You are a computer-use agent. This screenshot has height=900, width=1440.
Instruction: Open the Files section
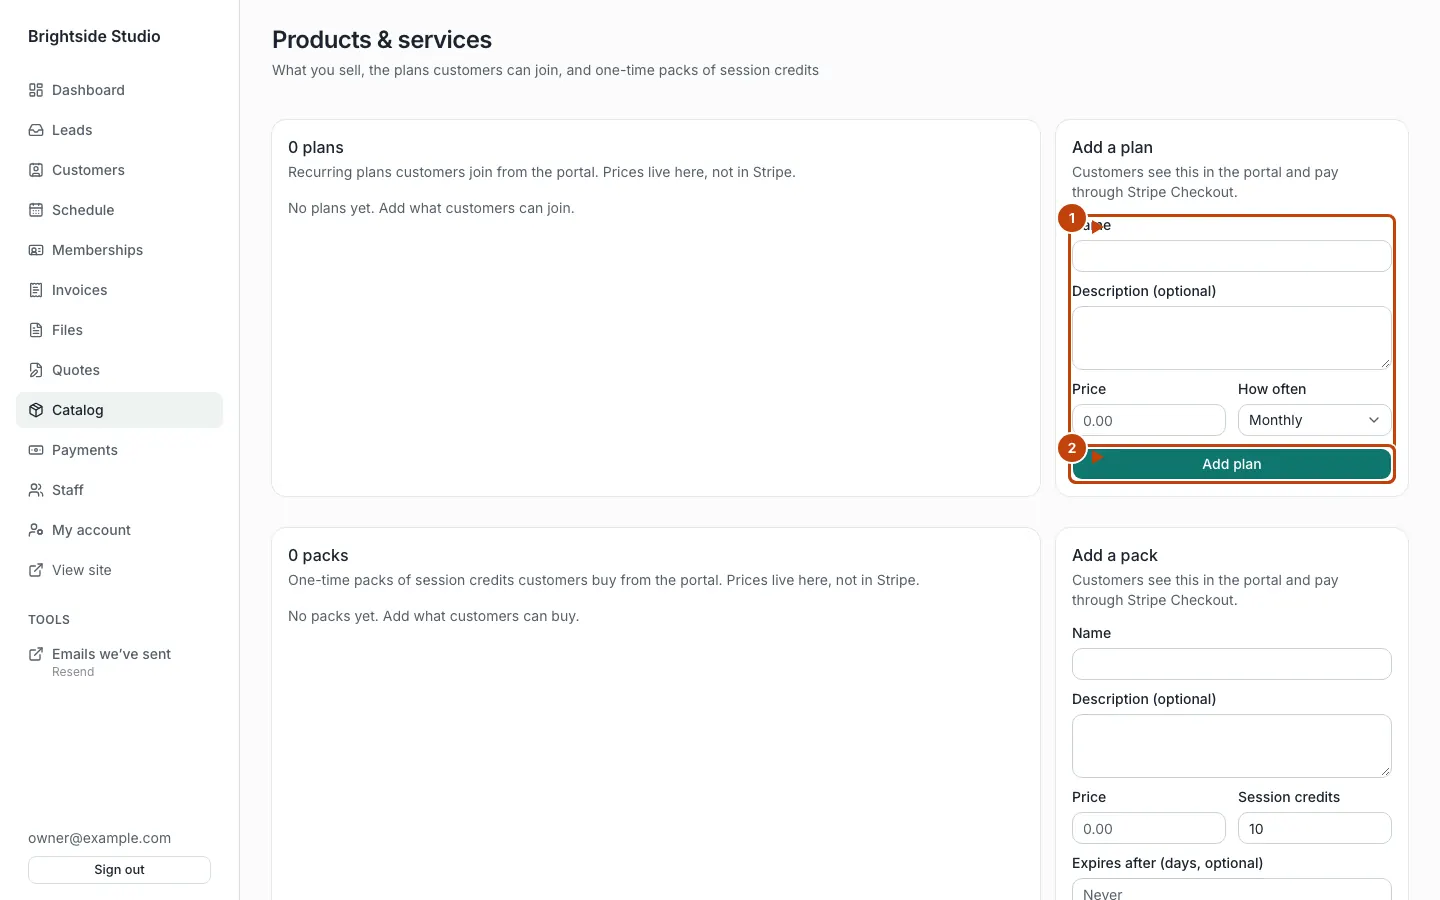[x=120, y=330]
